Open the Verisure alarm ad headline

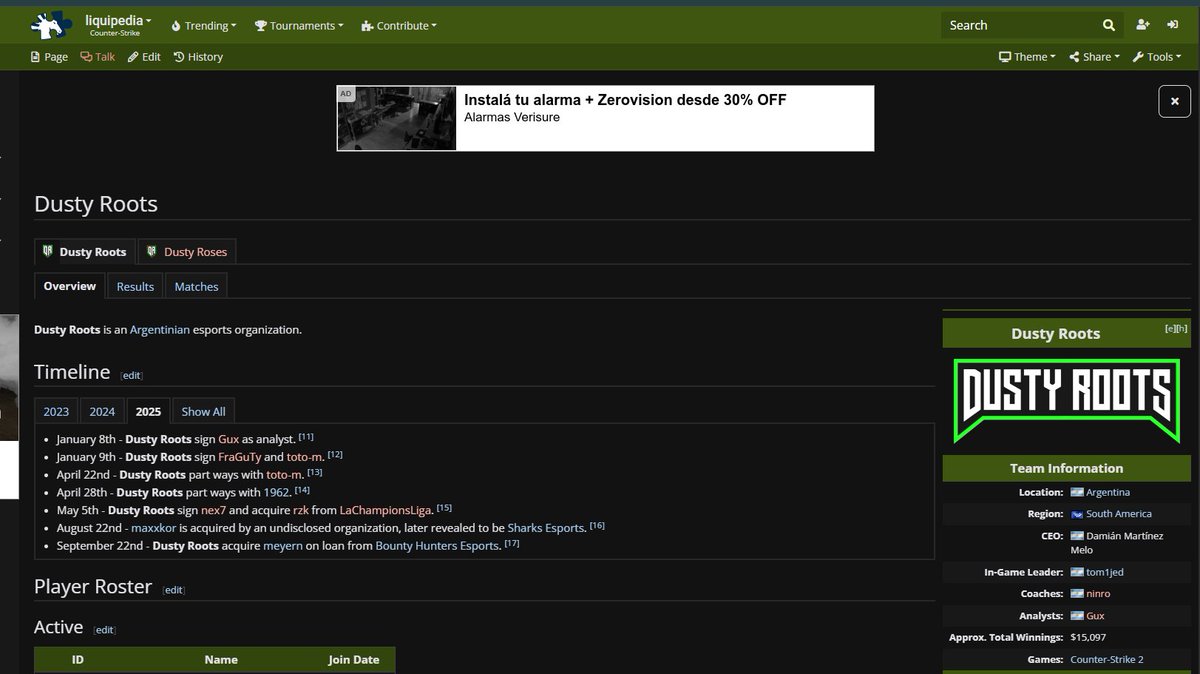pyautogui.click(x=625, y=100)
